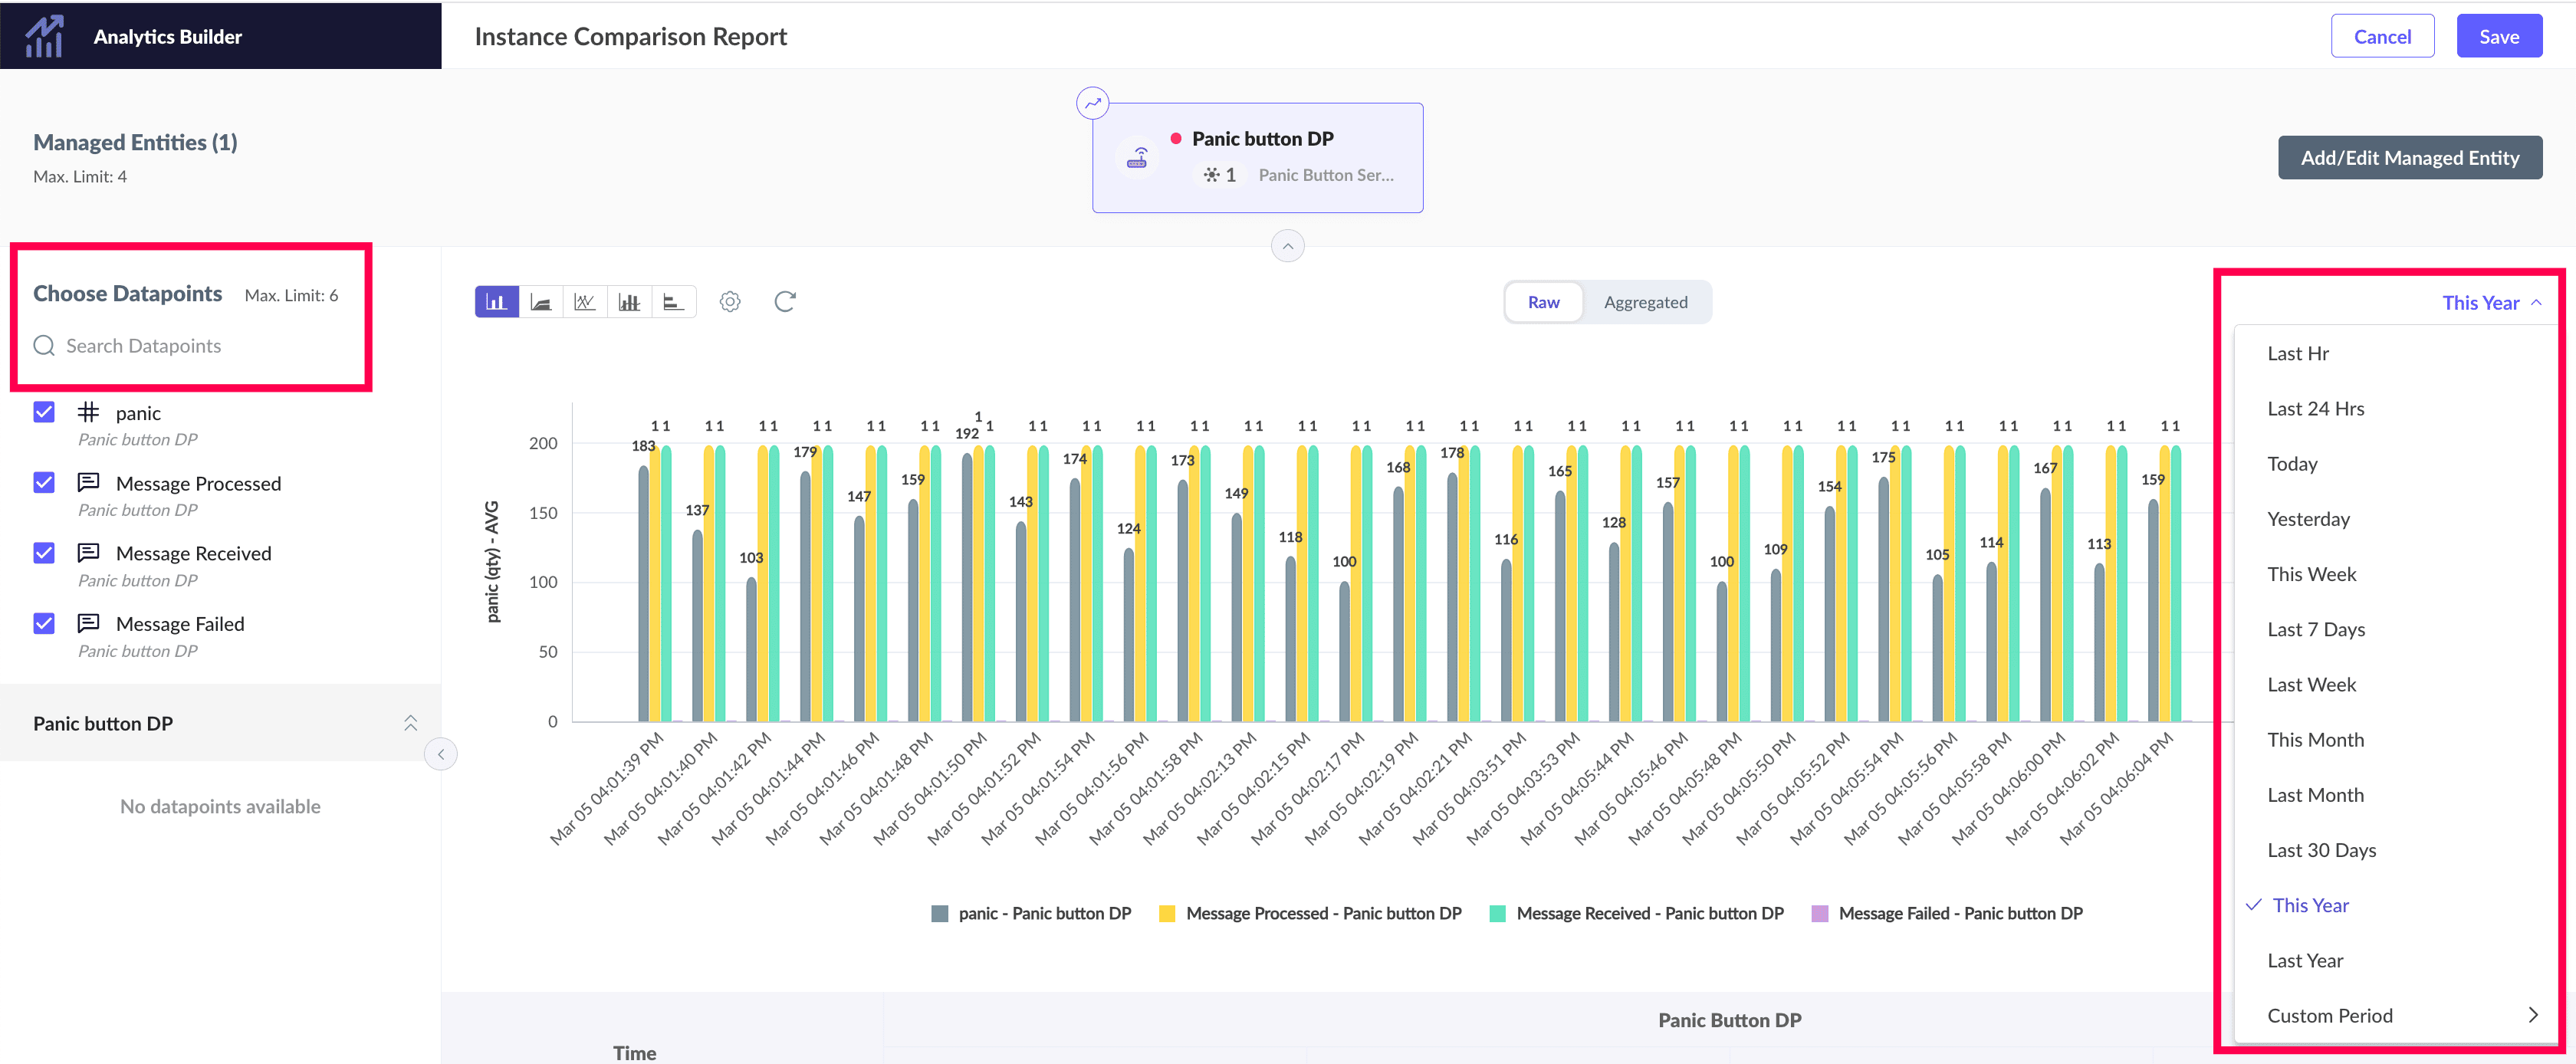Collapse the managed entities panel chevron
The image size is (2576, 1064).
[x=1287, y=246]
